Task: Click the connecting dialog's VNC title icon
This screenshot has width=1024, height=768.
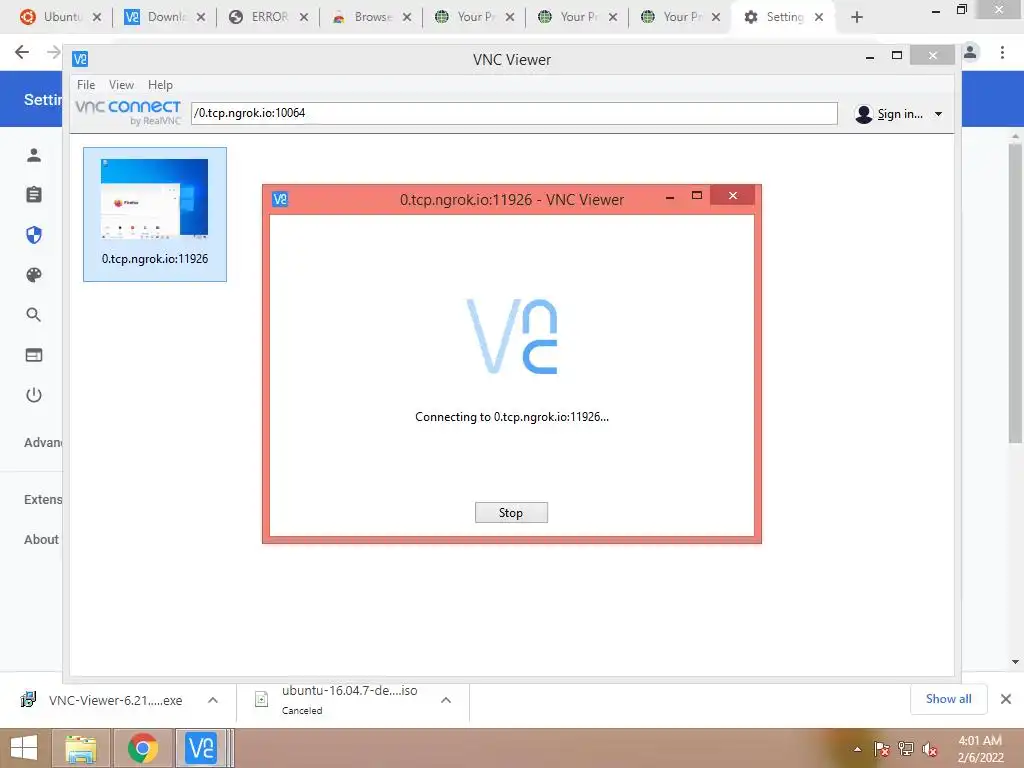Action: click(280, 199)
